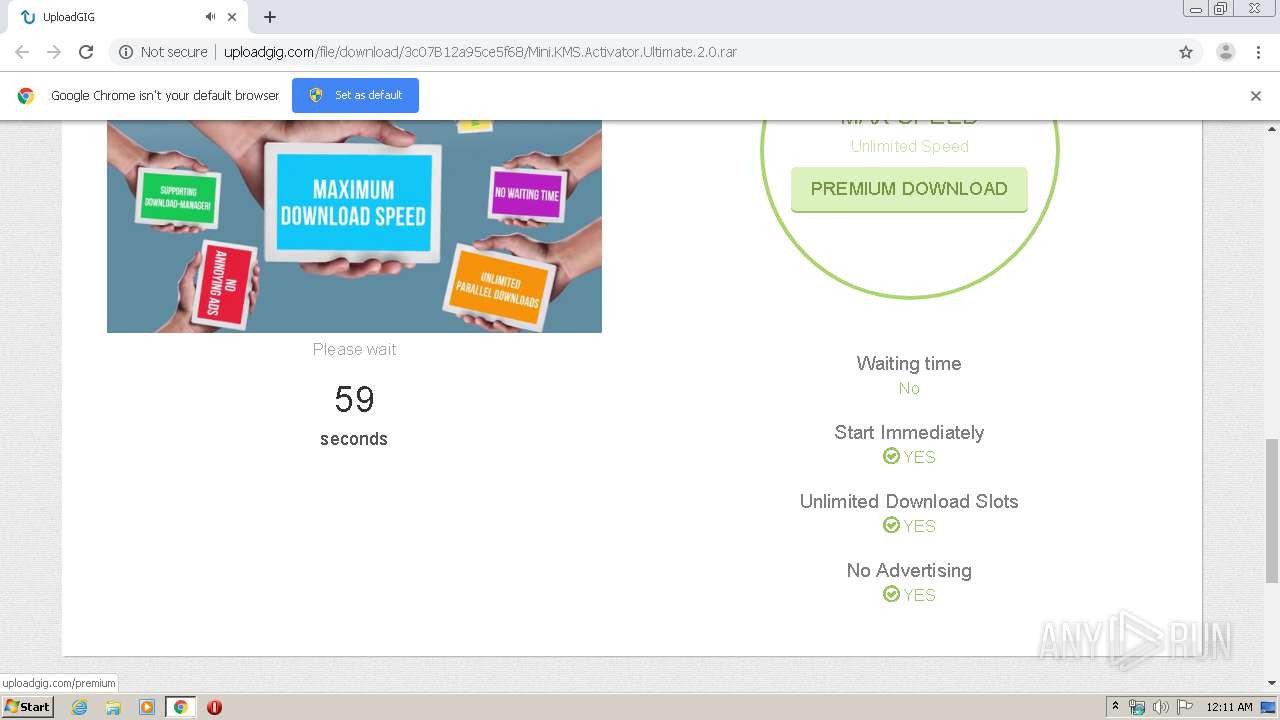Viewport: 1280px width, 720px height.
Task: Click the scrollbar down arrow
Action: [x=1272, y=683]
